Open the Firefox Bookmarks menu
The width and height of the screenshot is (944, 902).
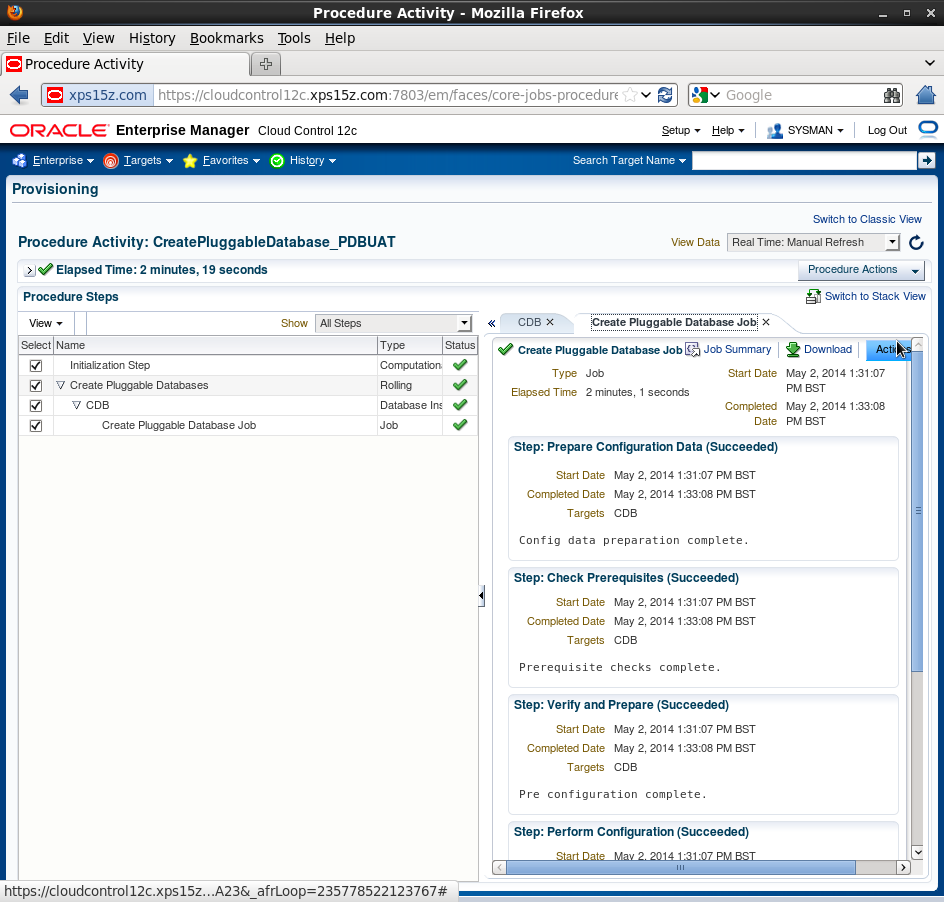click(226, 38)
